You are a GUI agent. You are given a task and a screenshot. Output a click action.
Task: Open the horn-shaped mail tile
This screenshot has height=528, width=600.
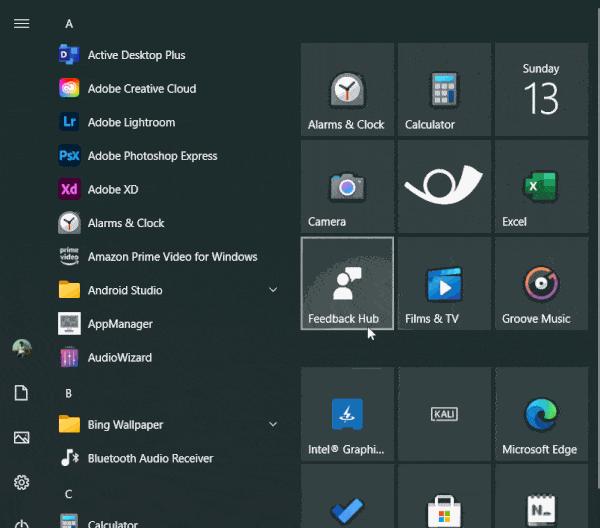(444, 187)
